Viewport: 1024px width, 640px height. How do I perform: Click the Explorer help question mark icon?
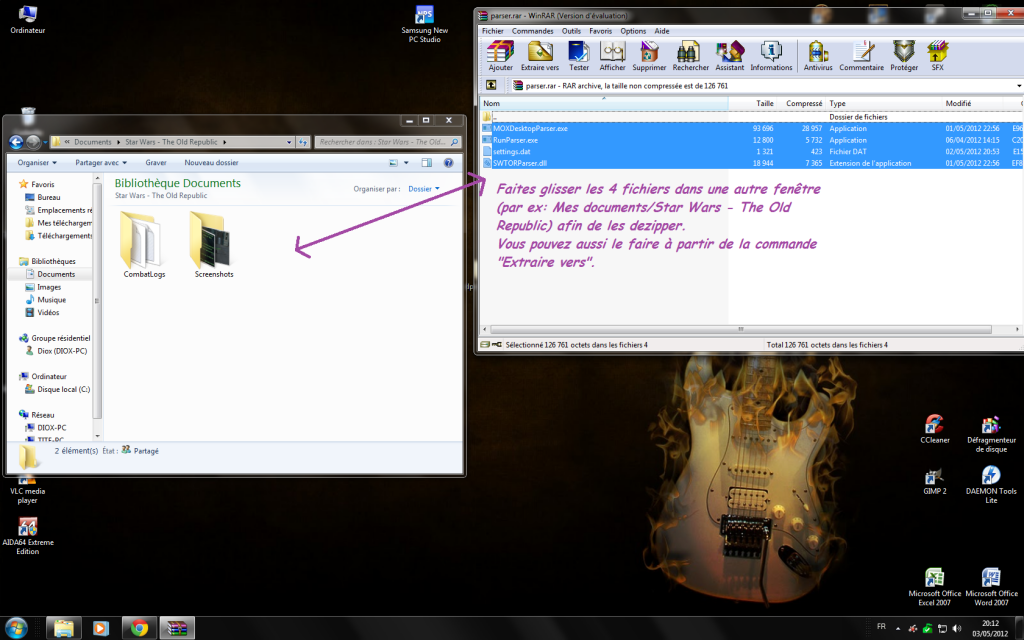[x=449, y=163]
